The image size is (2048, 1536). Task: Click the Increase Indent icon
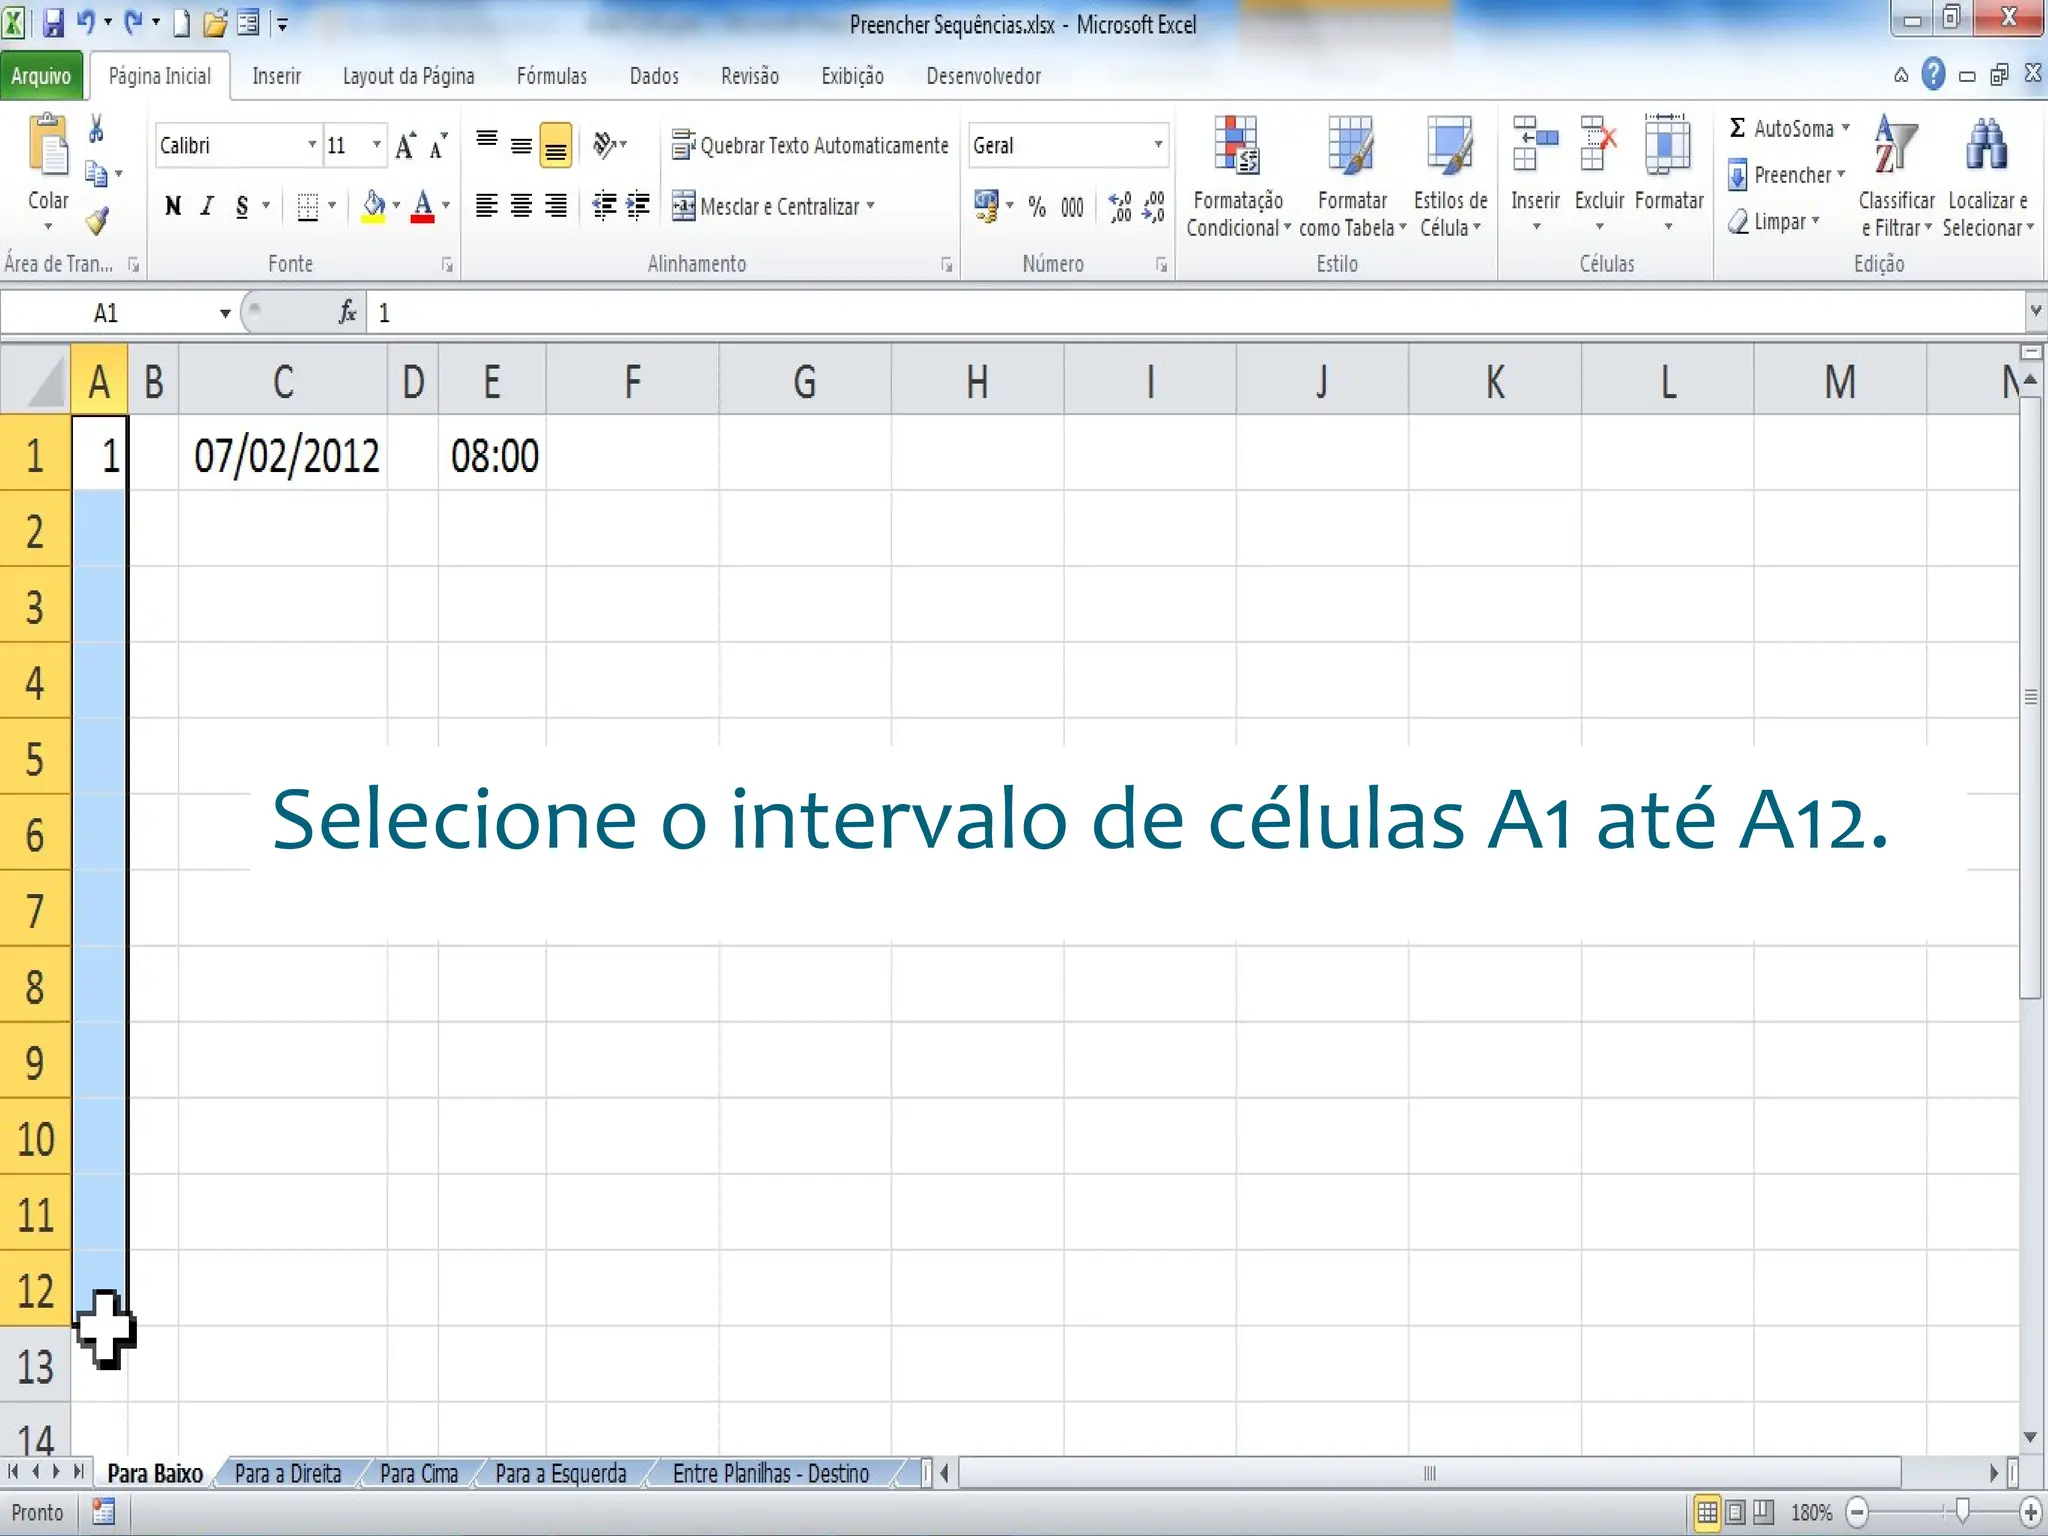point(638,206)
